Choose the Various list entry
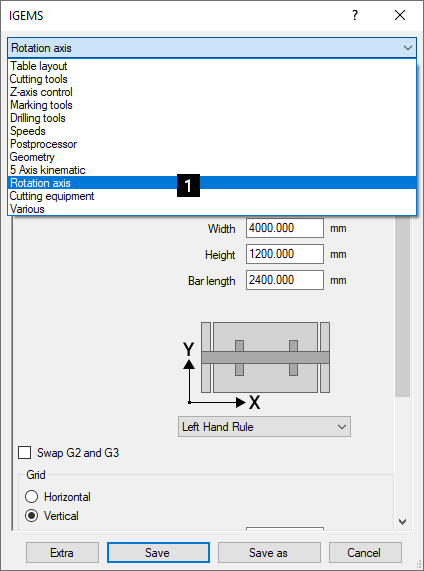 click(212, 209)
